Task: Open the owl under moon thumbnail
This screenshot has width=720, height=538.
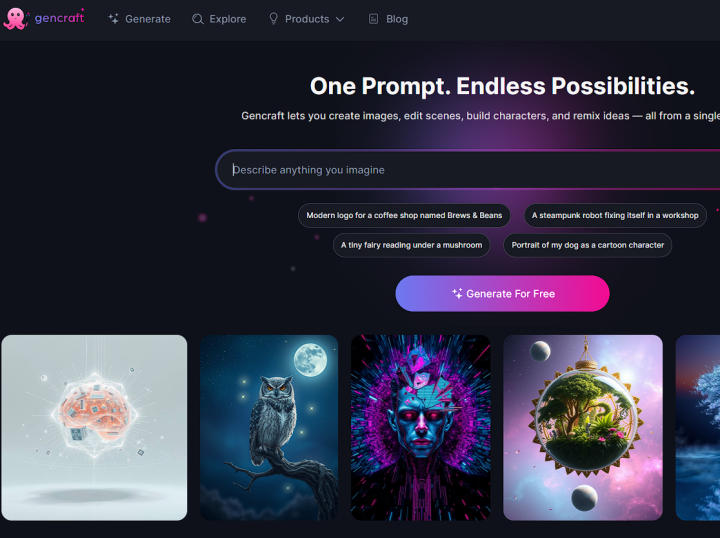Action: 269,427
